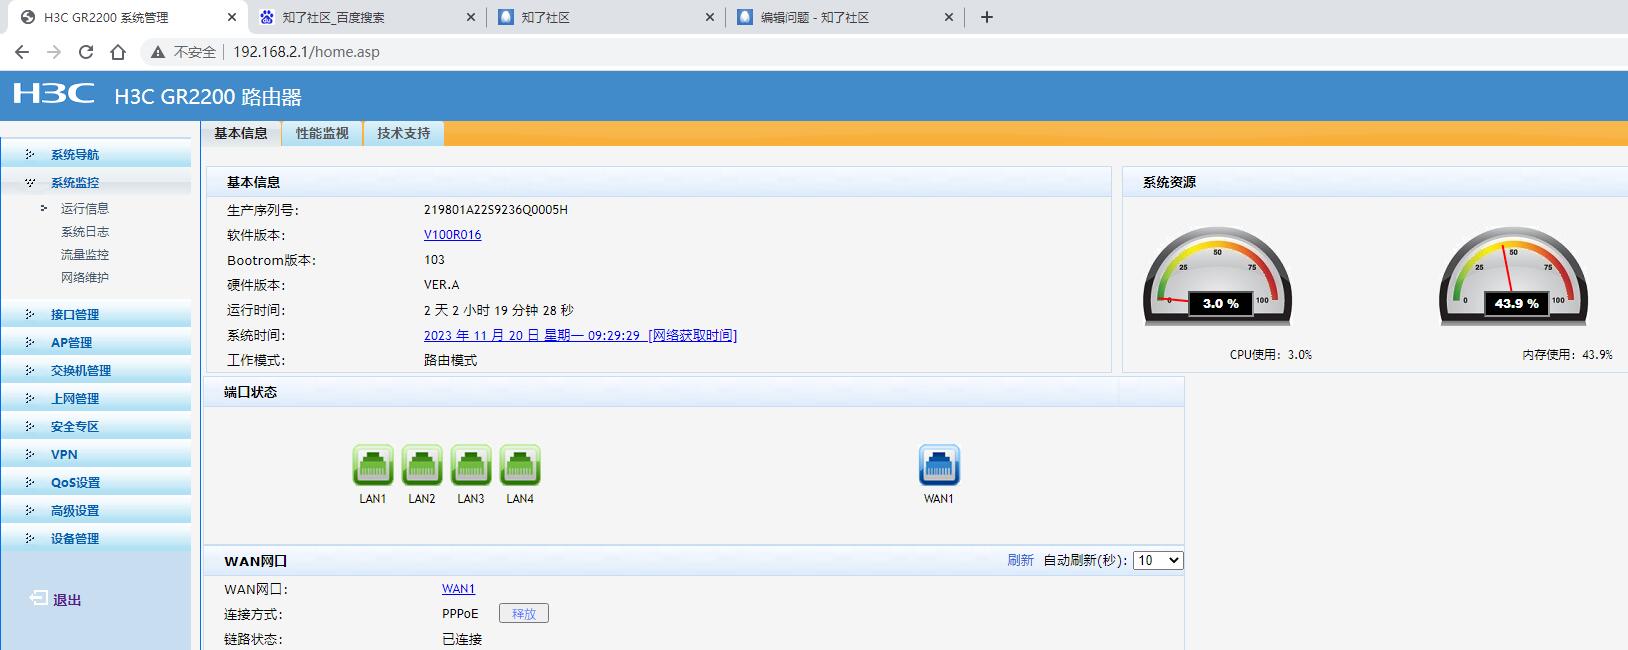Click the address bar URL
This screenshot has width=1628, height=650.
pos(306,52)
